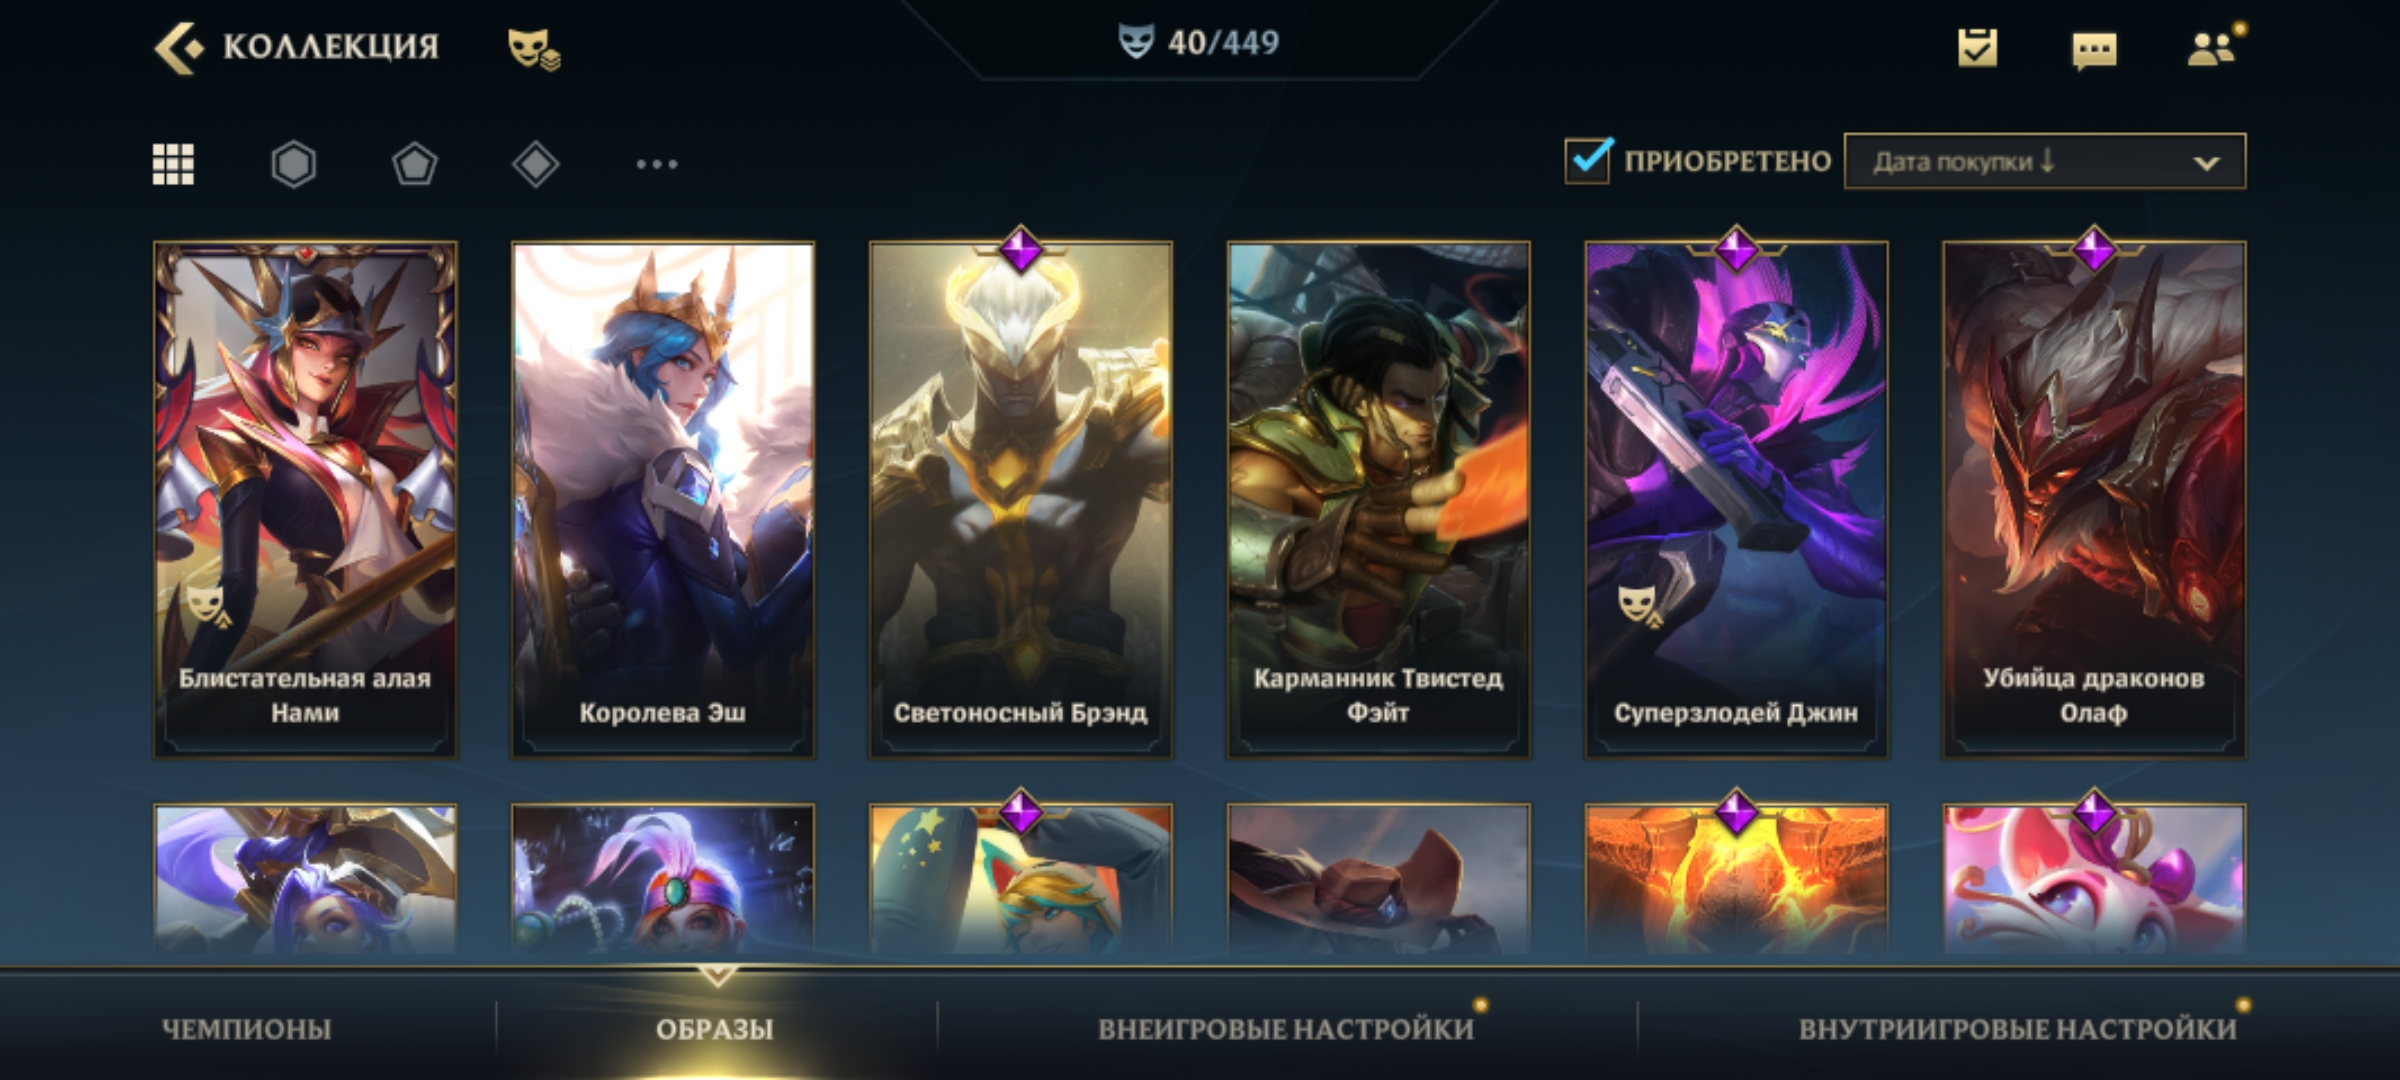Open the Светоносный Брэнд skin card

coord(1021,499)
